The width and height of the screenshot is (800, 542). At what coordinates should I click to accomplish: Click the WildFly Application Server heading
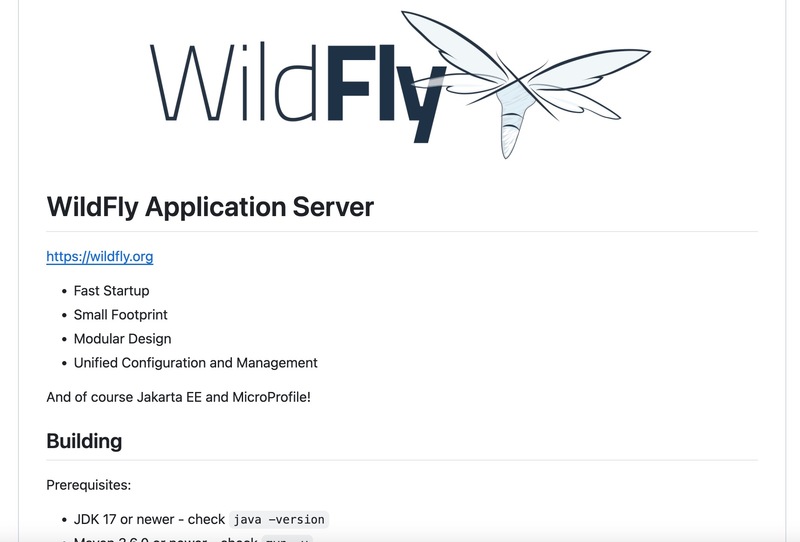(210, 207)
